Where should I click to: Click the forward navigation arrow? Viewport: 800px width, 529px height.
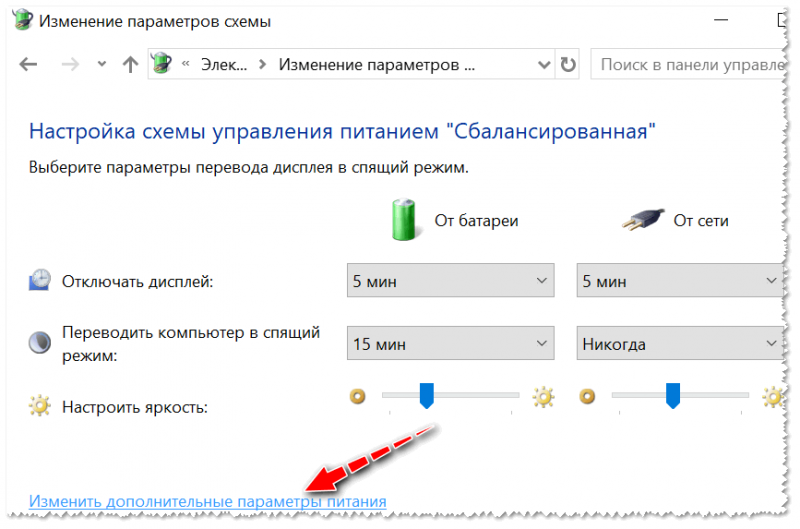70,64
